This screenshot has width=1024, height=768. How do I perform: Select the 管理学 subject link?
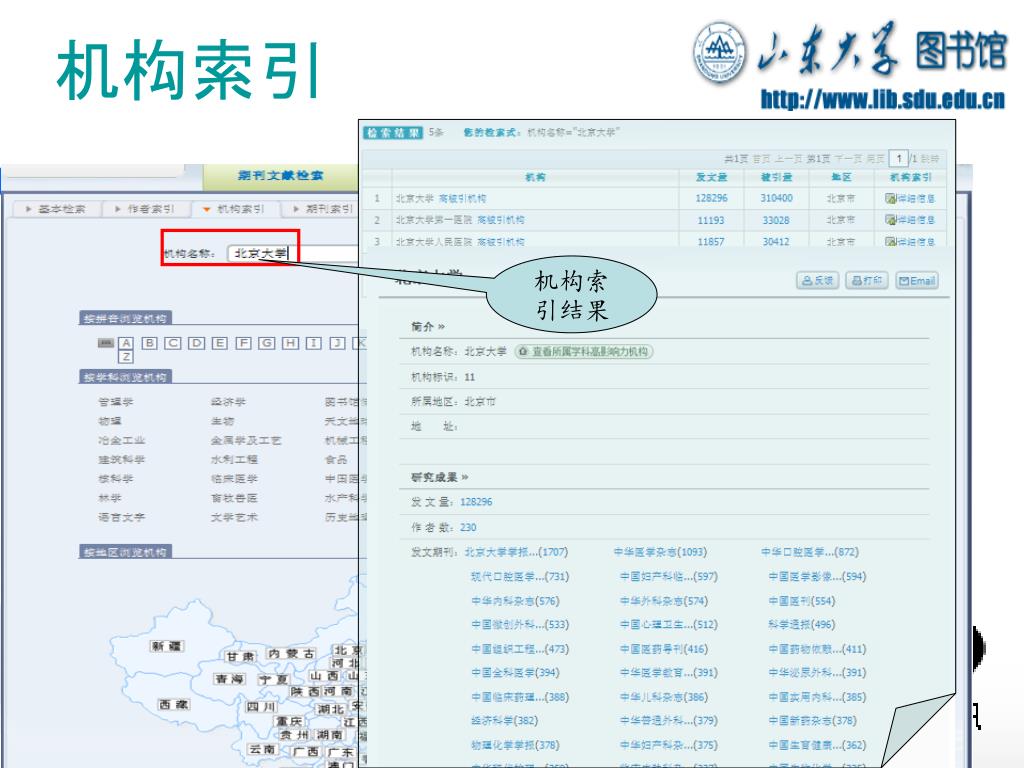116,402
